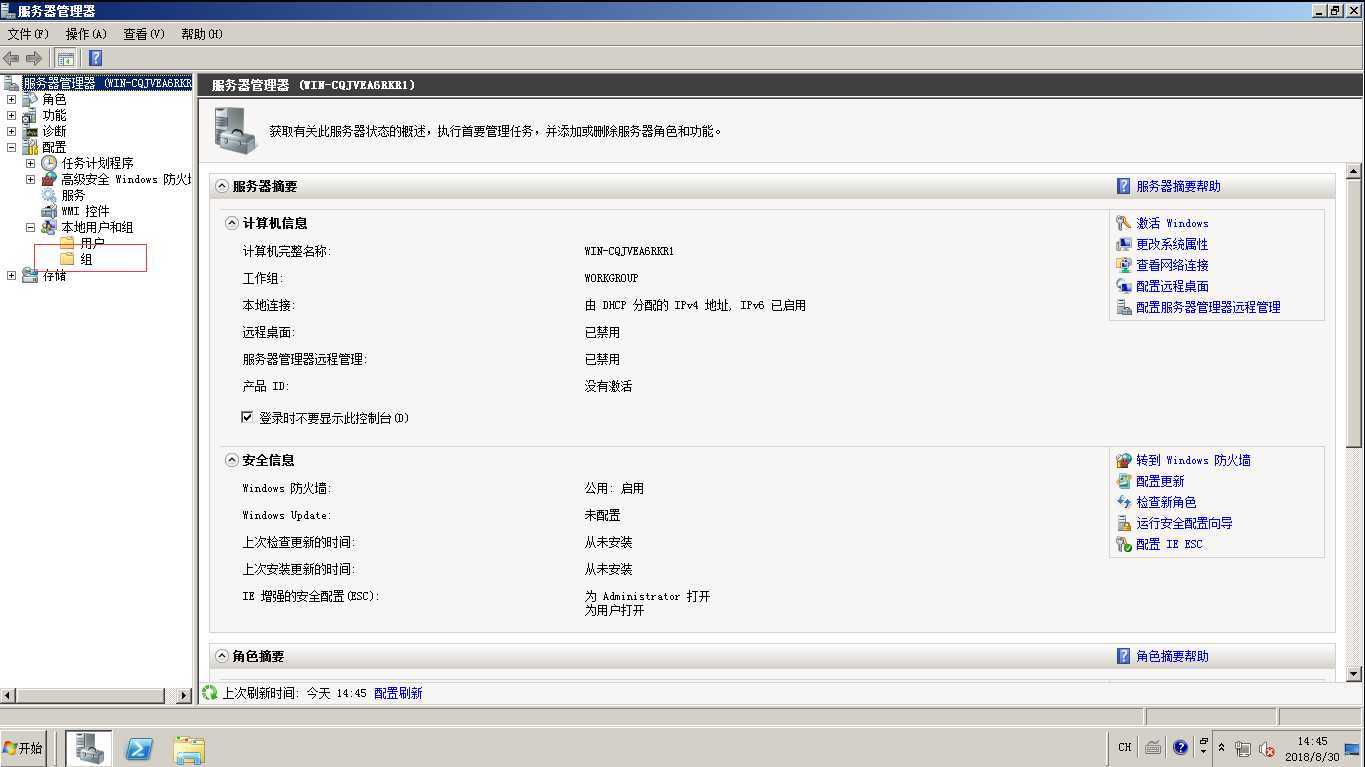Expand the 角色 tree node

click(x=12, y=99)
